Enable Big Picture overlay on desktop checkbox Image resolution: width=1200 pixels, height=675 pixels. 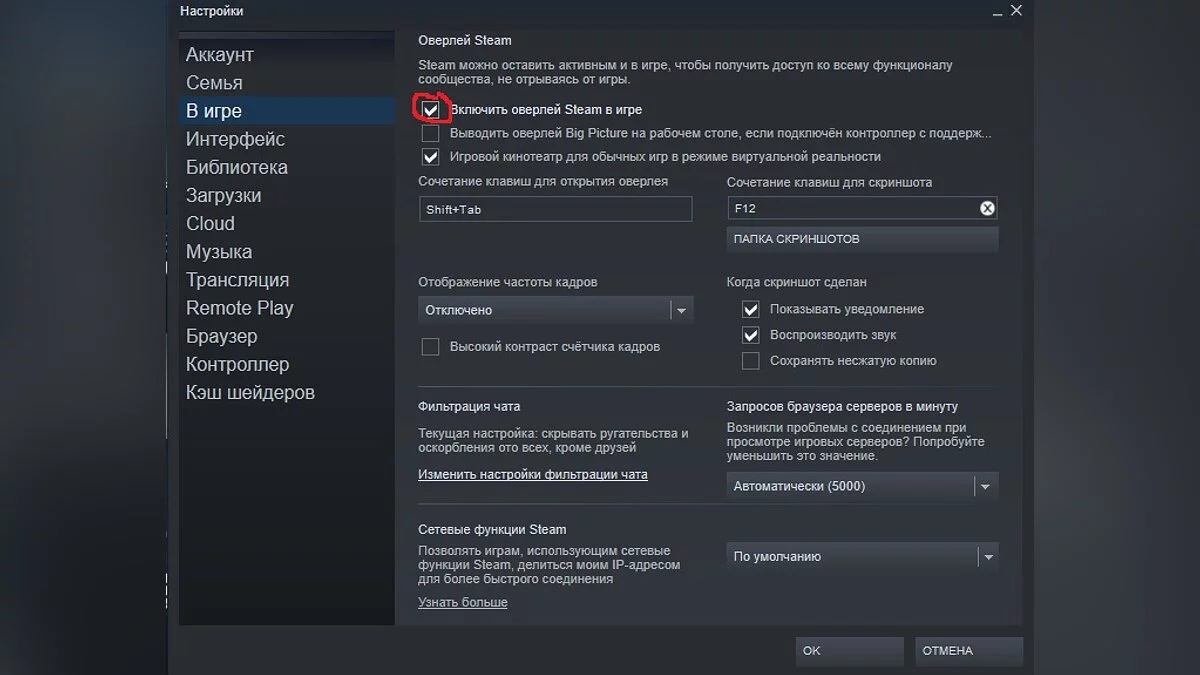click(431, 133)
